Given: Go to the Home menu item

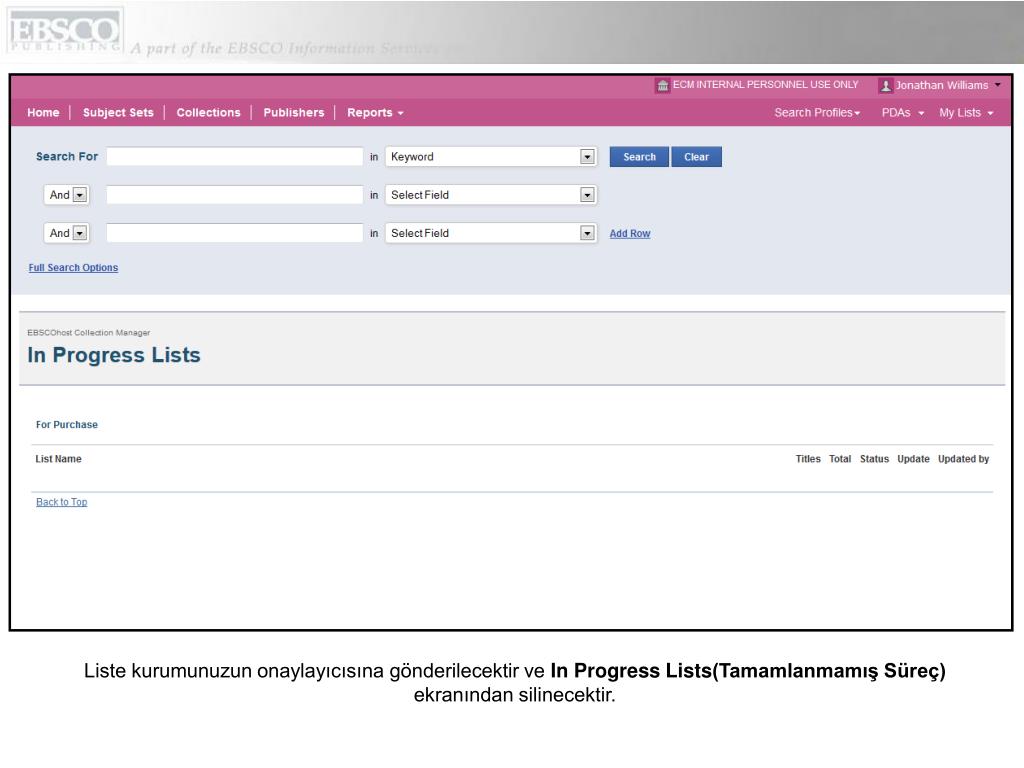Looking at the screenshot, I should coord(43,113).
